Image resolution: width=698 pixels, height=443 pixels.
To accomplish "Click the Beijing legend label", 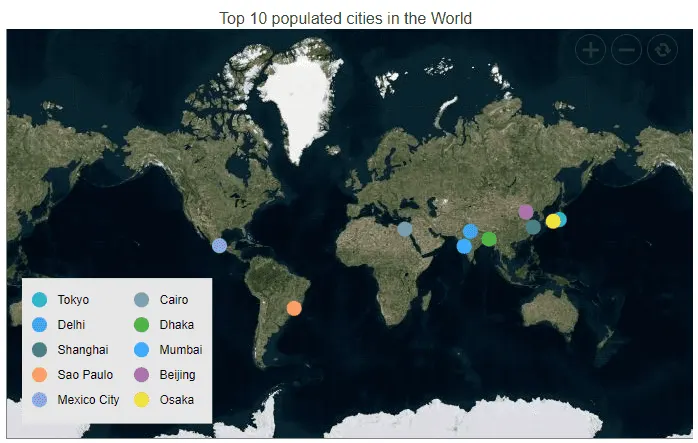I will (177, 375).
